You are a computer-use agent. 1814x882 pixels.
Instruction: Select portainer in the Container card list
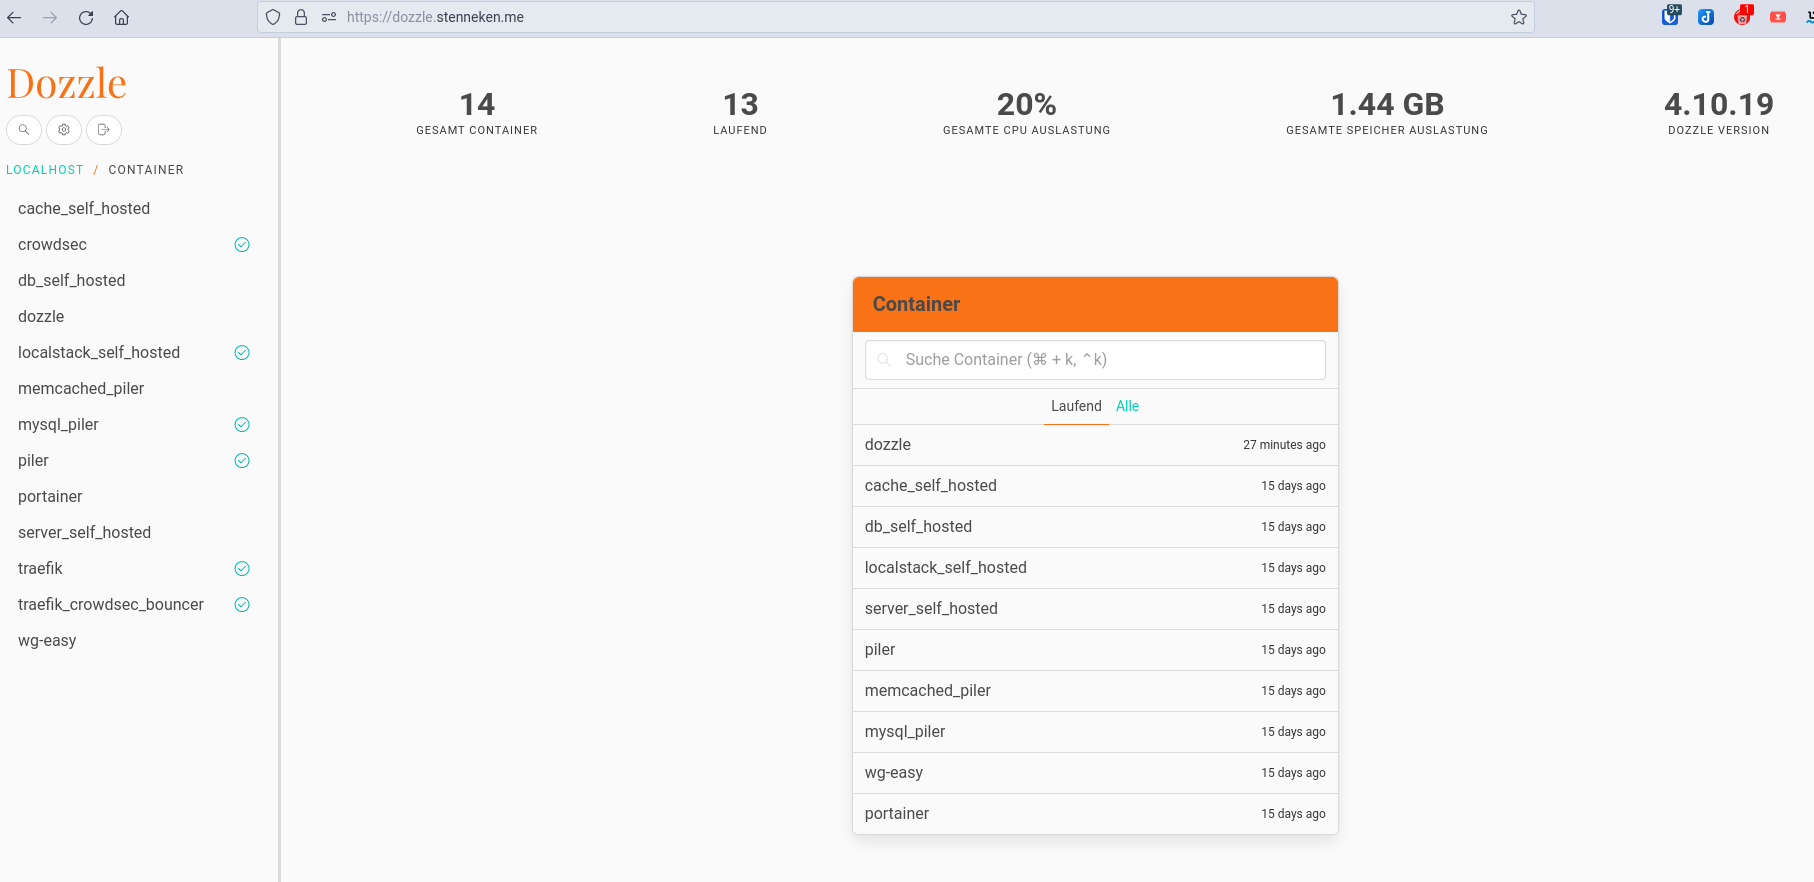coord(897,814)
